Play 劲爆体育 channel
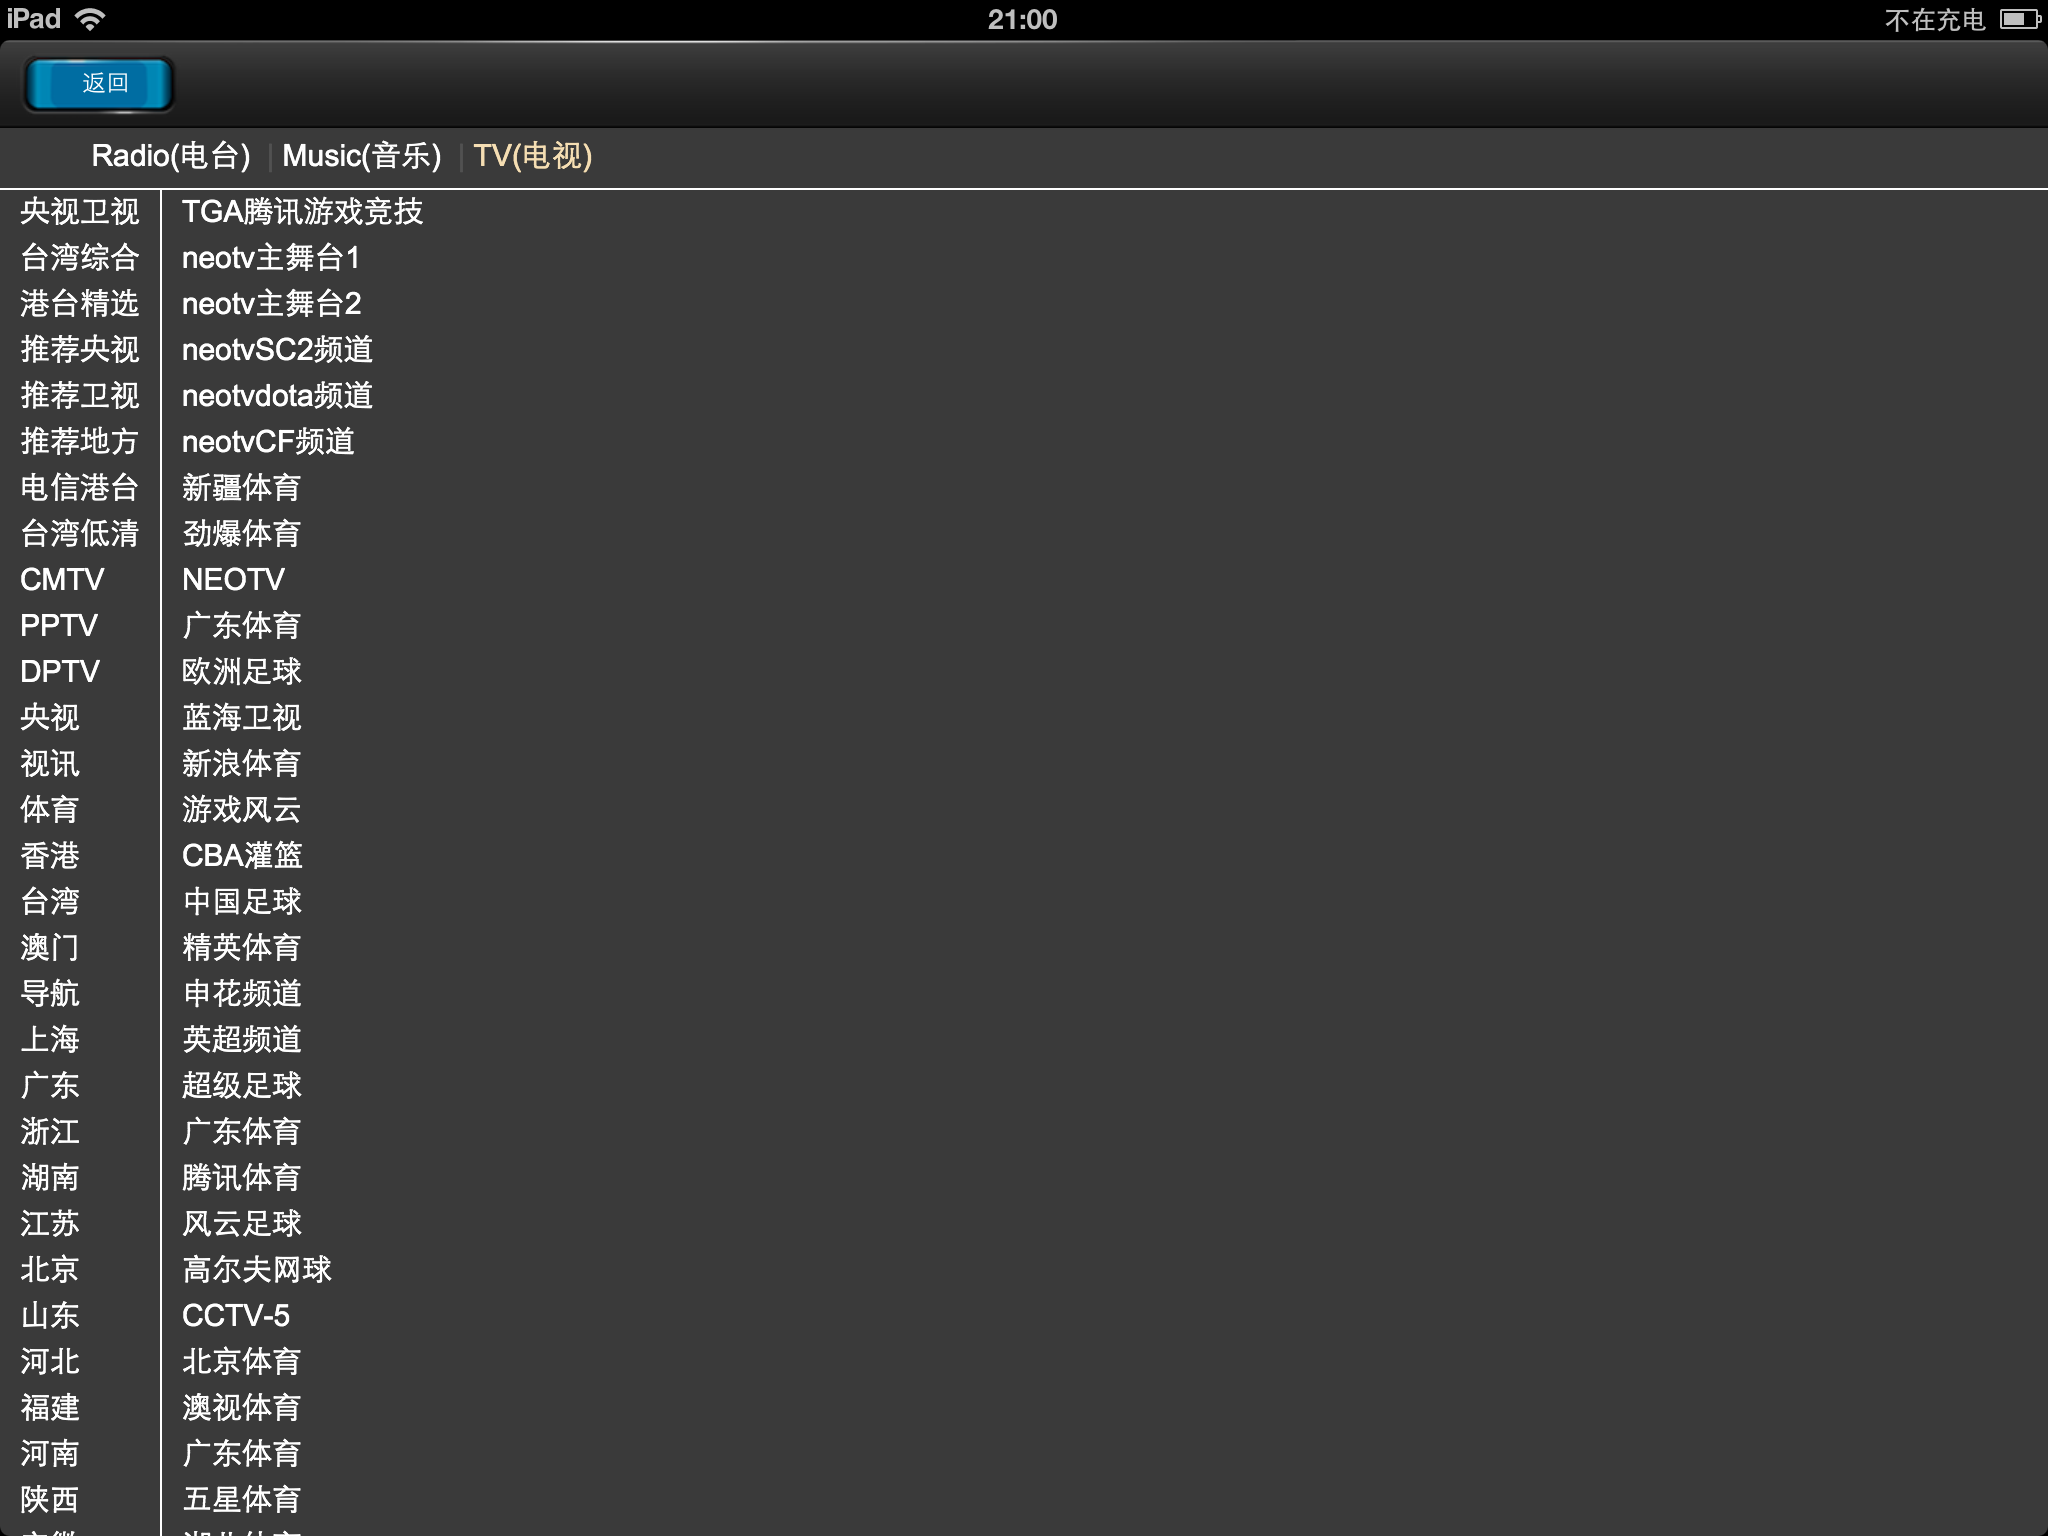The height and width of the screenshot is (1536, 2048). tap(242, 534)
